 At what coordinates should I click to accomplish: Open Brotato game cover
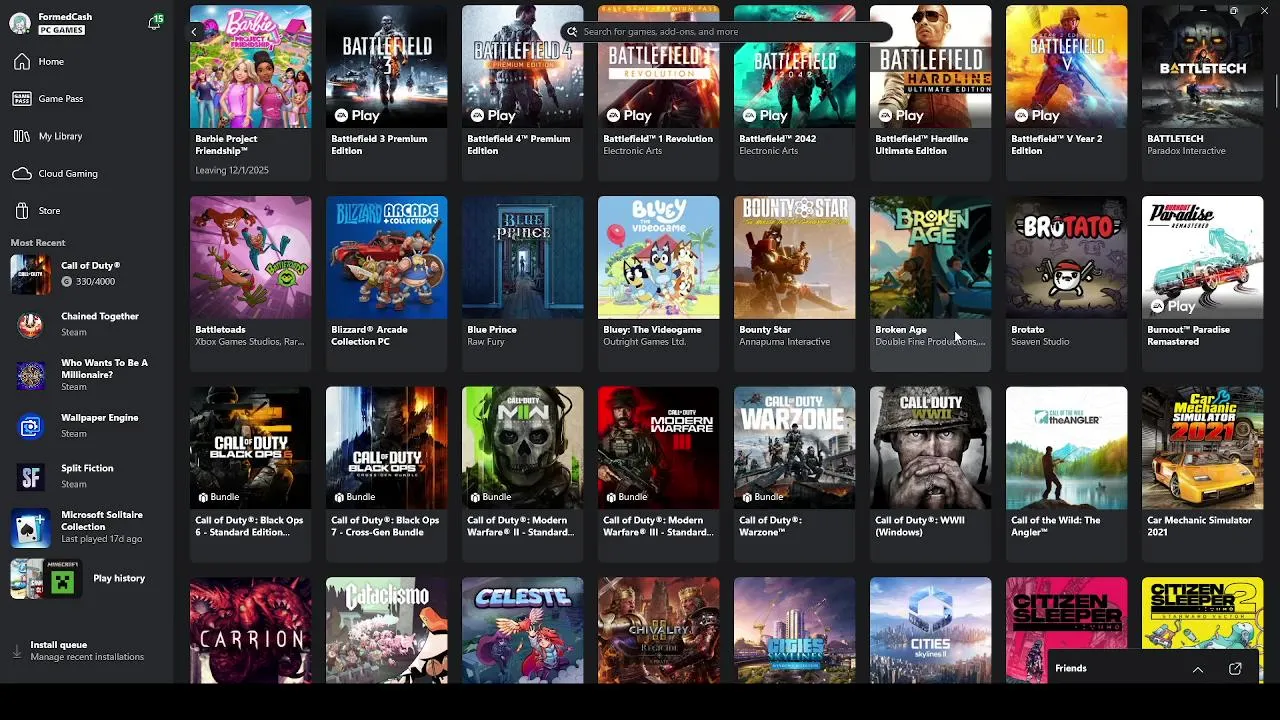pos(1066,257)
